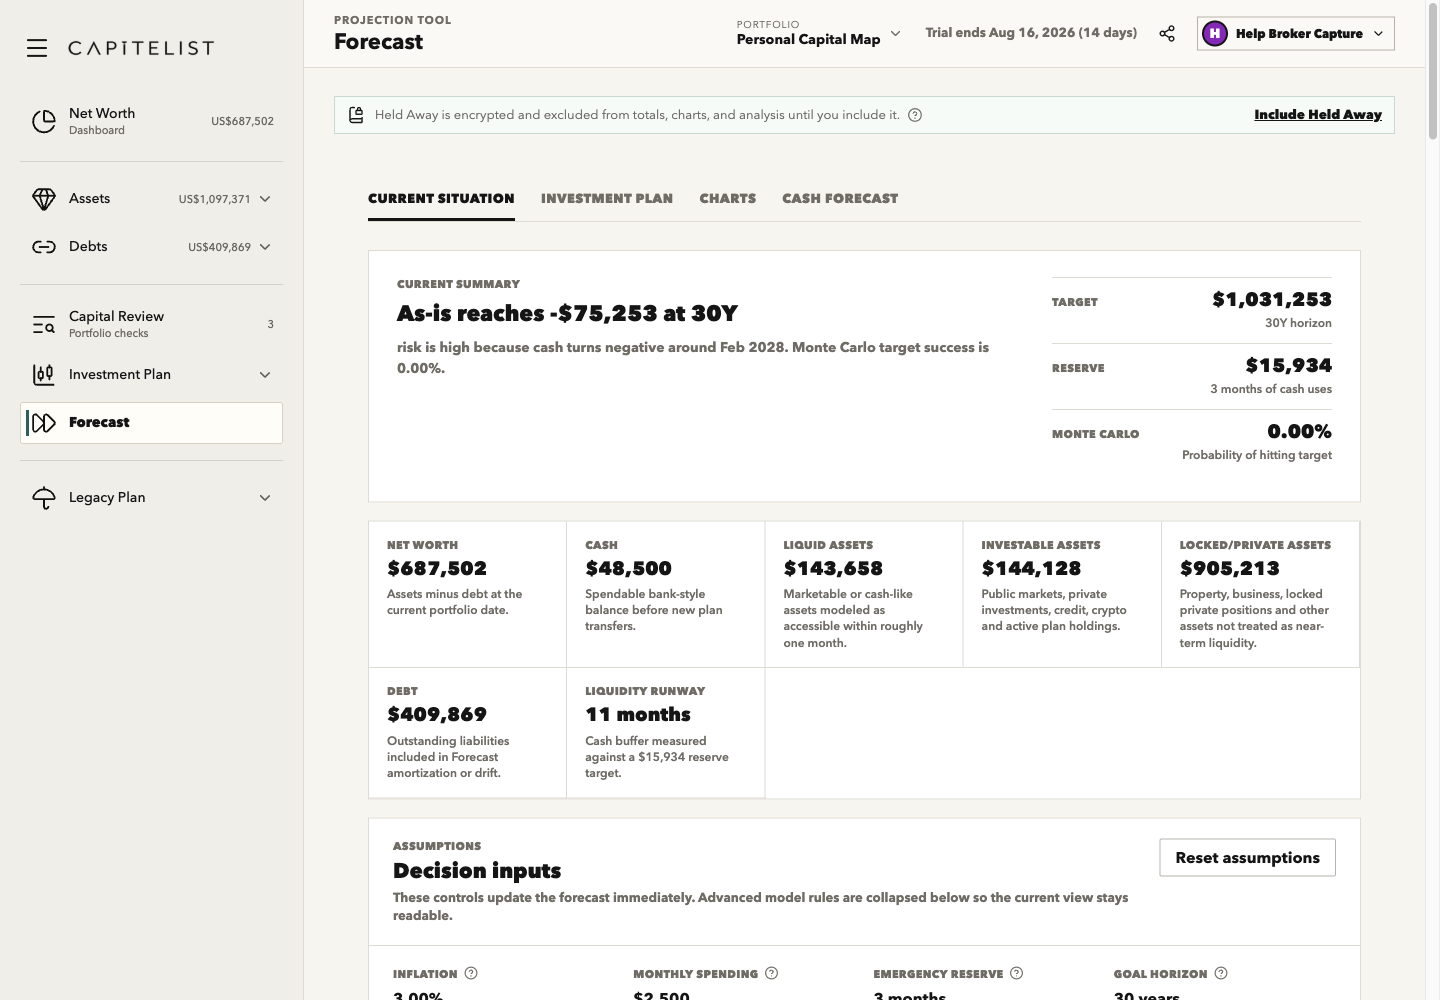The height and width of the screenshot is (1000, 1440).
Task: Switch to the Charts tab
Action: 728,199
